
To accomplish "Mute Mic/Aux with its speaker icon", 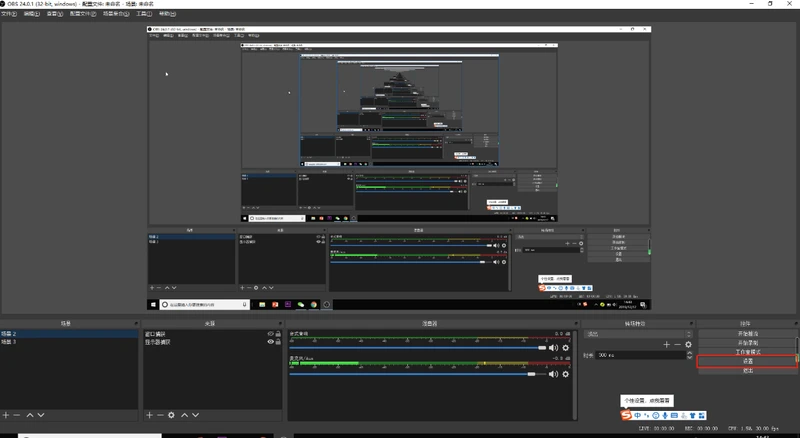I will coord(554,374).
